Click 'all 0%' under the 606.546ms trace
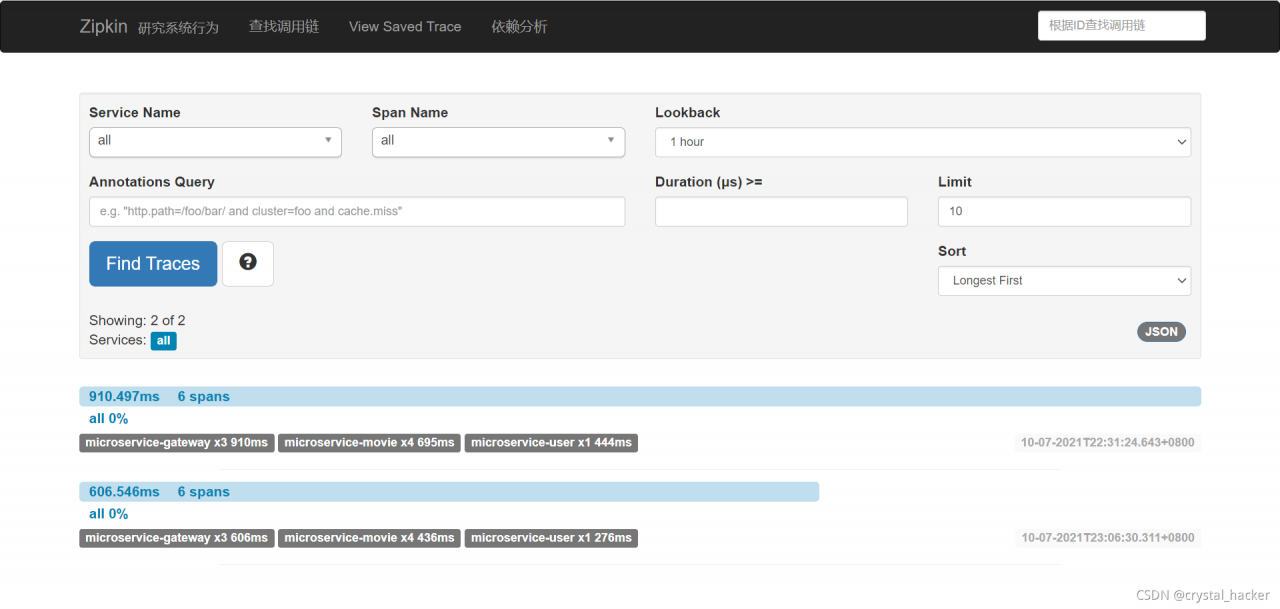Viewport: 1280px width, 609px height. pyautogui.click(x=108, y=514)
